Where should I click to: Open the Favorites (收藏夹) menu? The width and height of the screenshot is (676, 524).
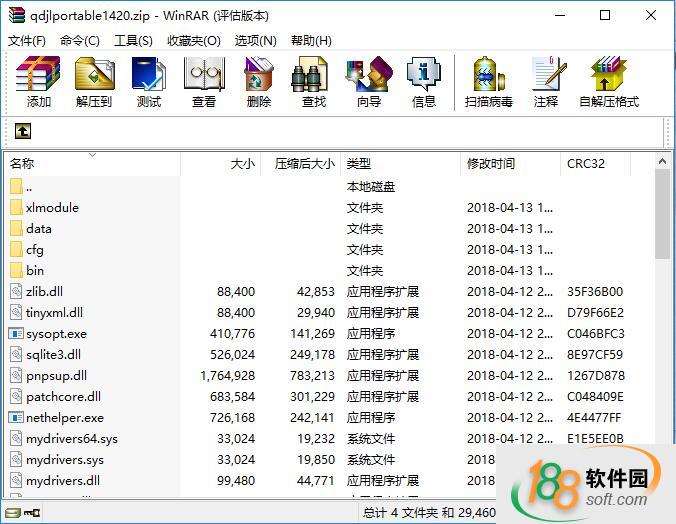193,41
